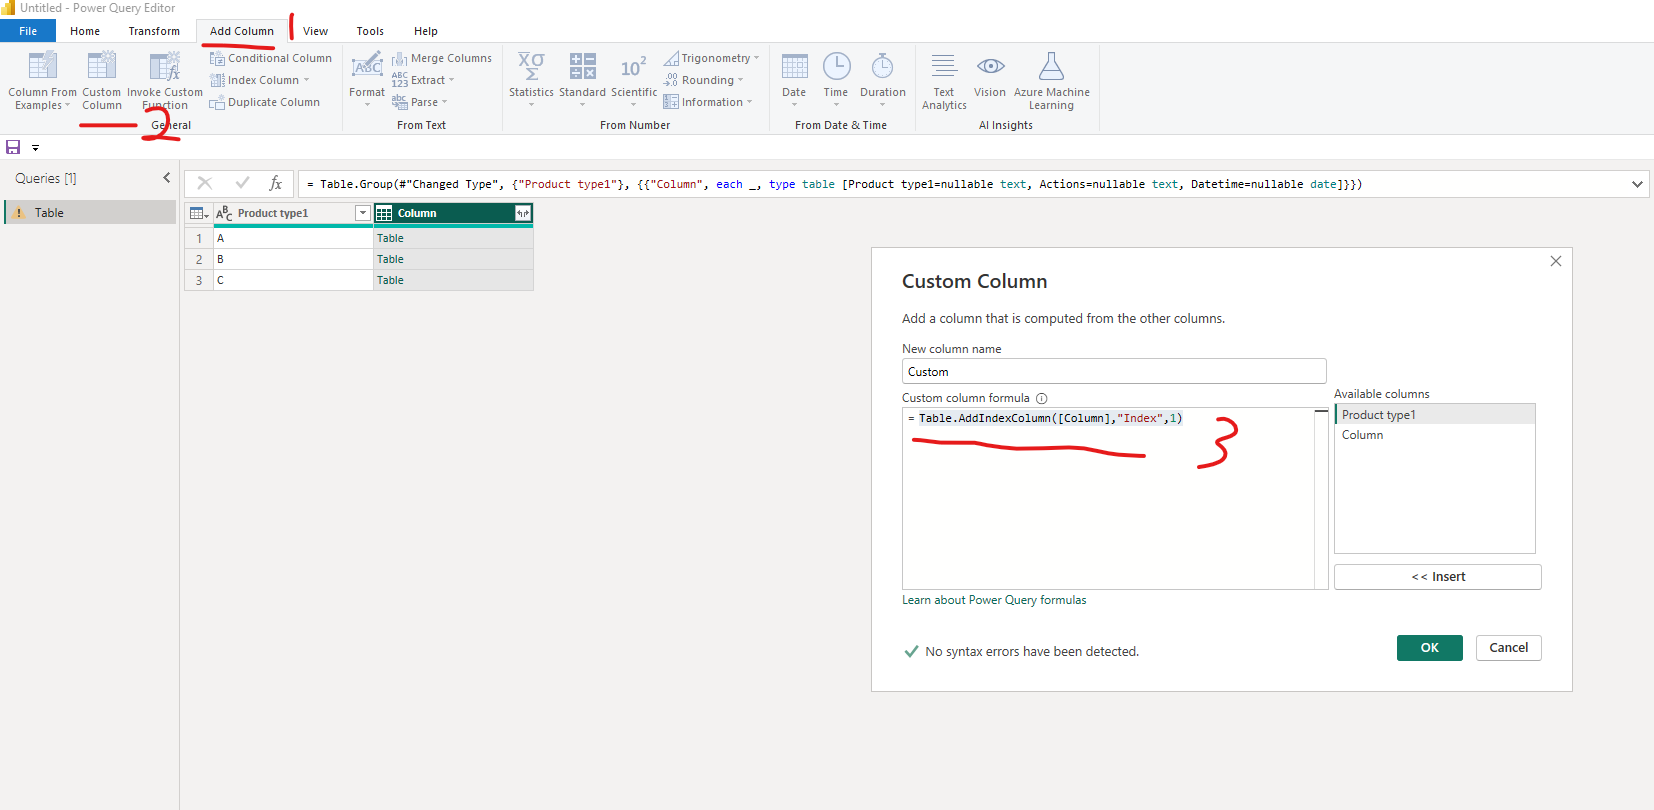Open Custom Column tool in ribbon

coord(102,81)
